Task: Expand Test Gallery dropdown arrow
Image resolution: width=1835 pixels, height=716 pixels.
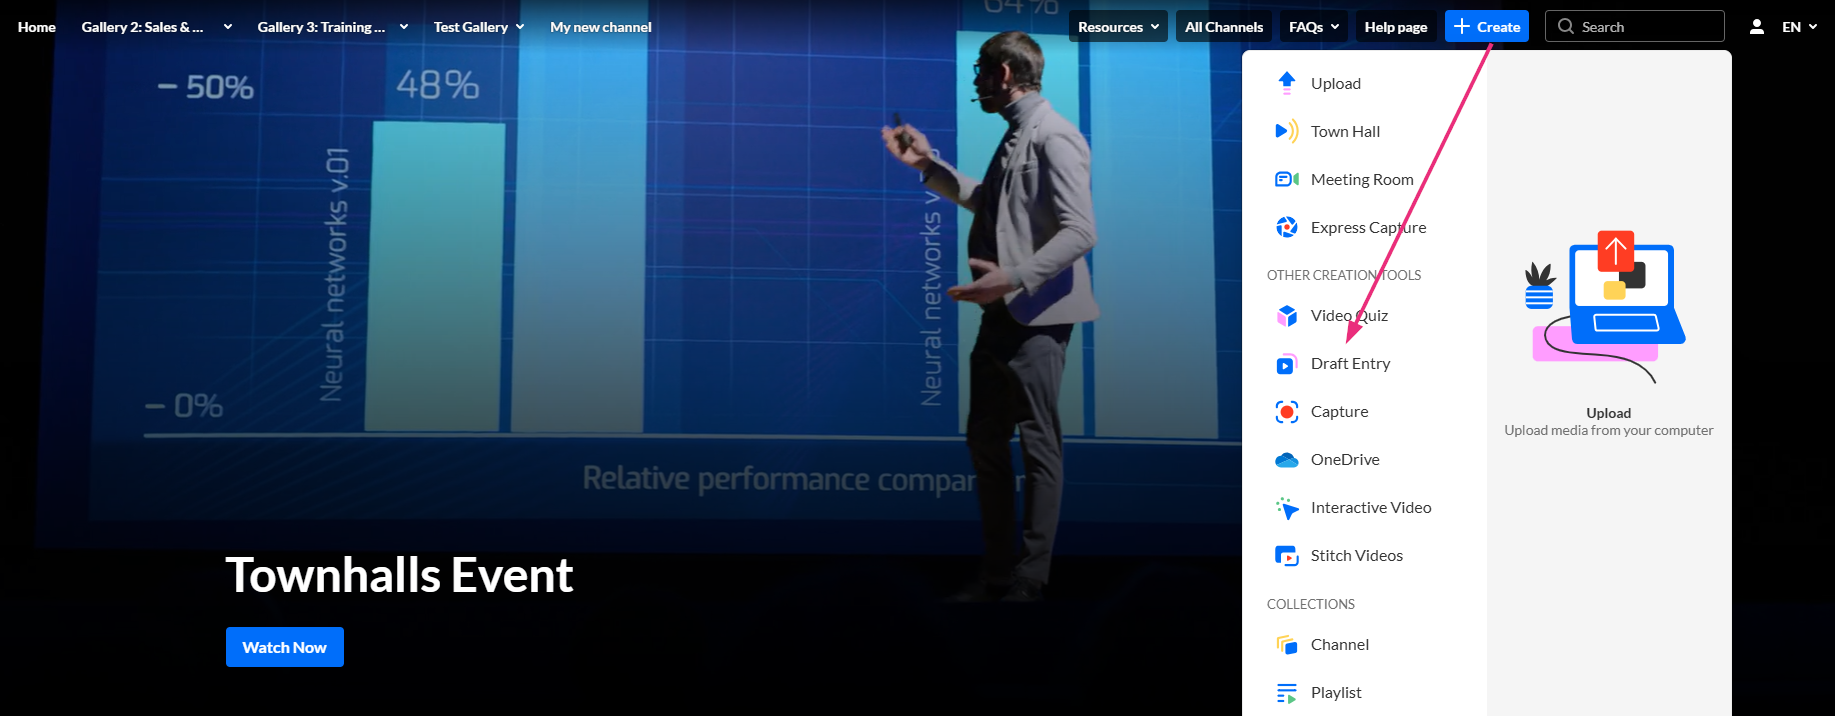Action: pyautogui.click(x=520, y=27)
